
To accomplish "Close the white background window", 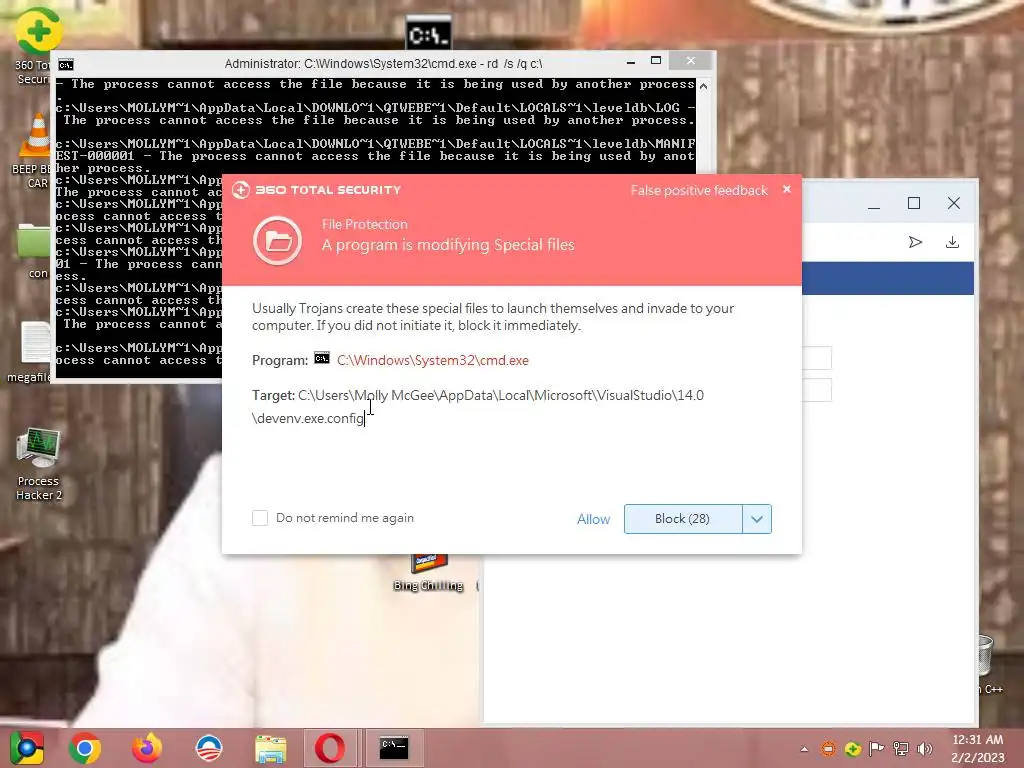I will point(953,203).
